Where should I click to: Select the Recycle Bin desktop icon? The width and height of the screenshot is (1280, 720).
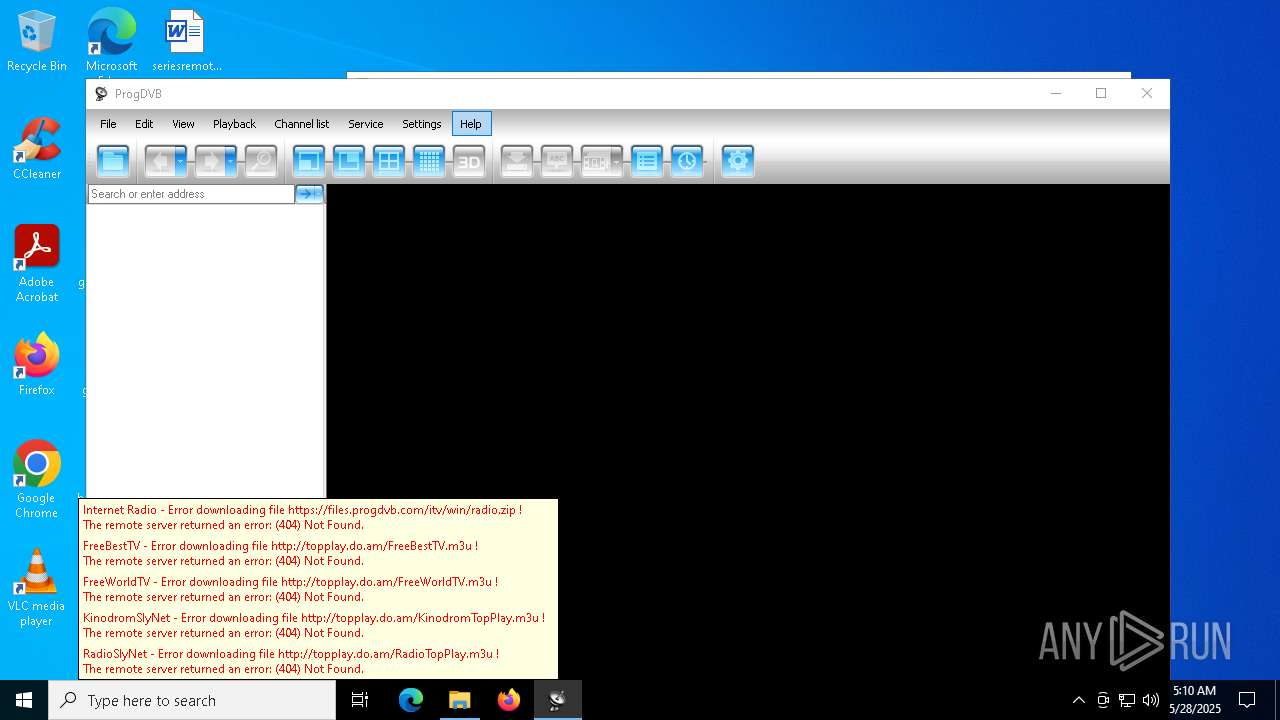(37, 41)
